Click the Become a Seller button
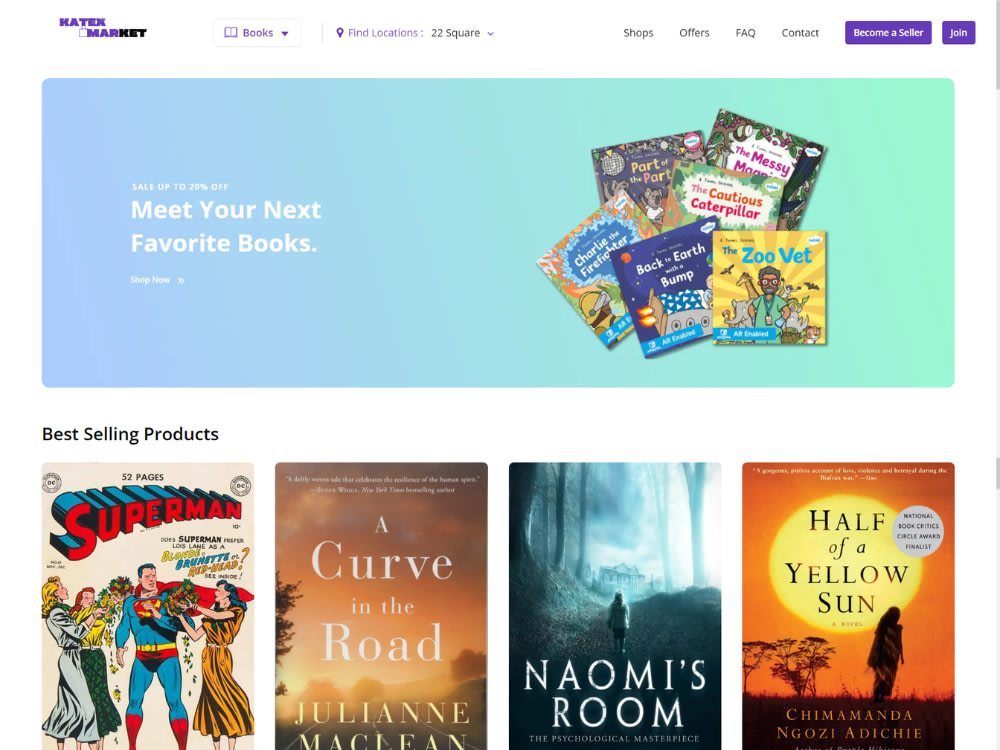The image size is (1000, 750). click(x=888, y=33)
